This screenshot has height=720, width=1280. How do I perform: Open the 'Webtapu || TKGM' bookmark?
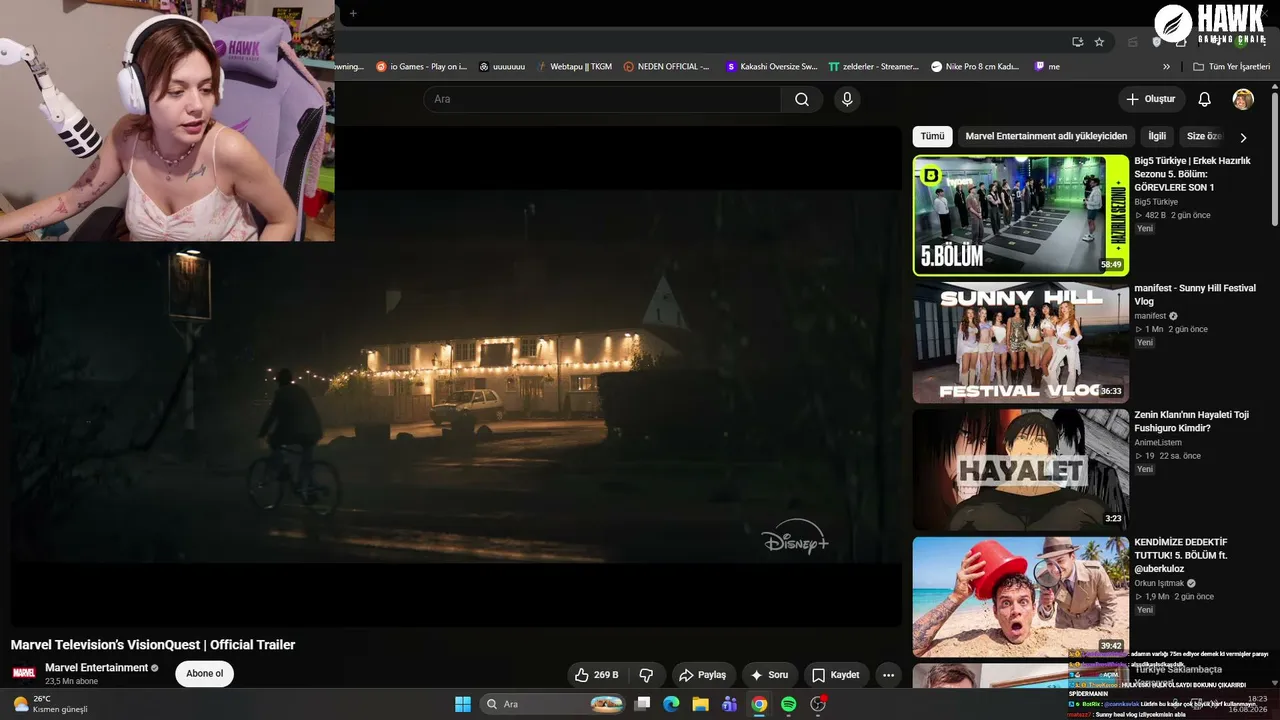point(573,67)
